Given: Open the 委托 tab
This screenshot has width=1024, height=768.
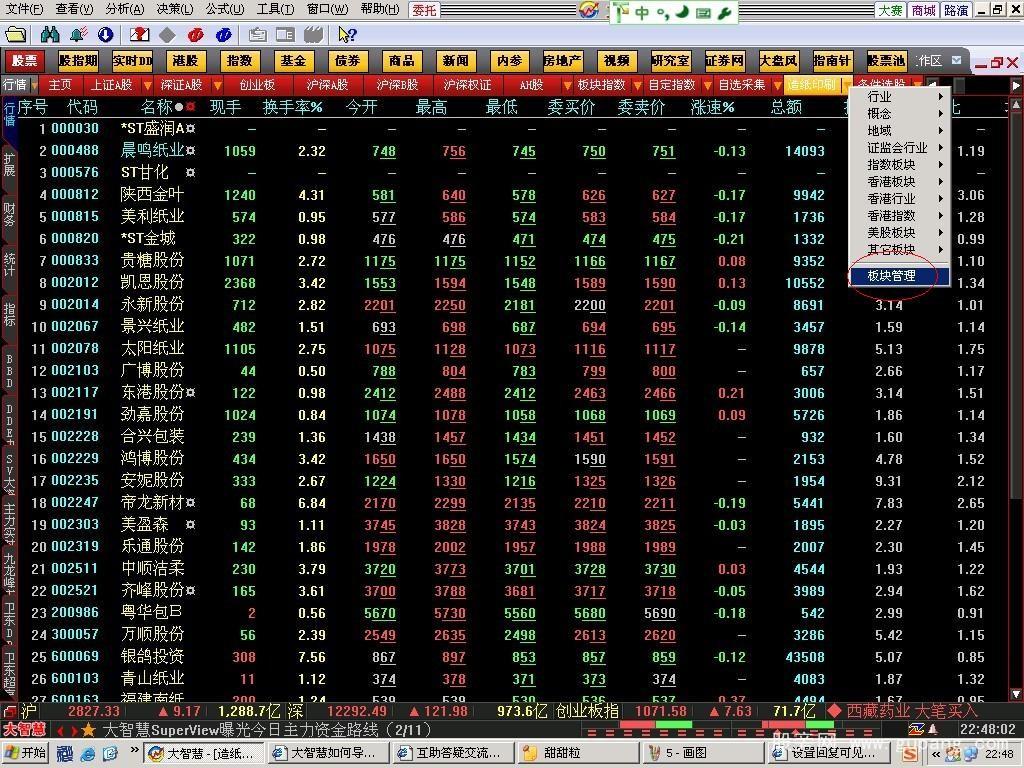Looking at the screenshot, I should 424,10.
